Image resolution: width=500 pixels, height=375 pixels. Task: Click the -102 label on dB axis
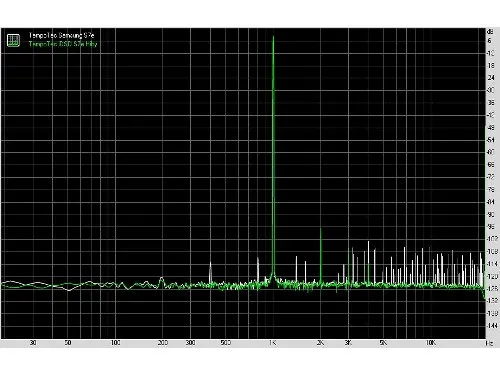click(492, 239)
